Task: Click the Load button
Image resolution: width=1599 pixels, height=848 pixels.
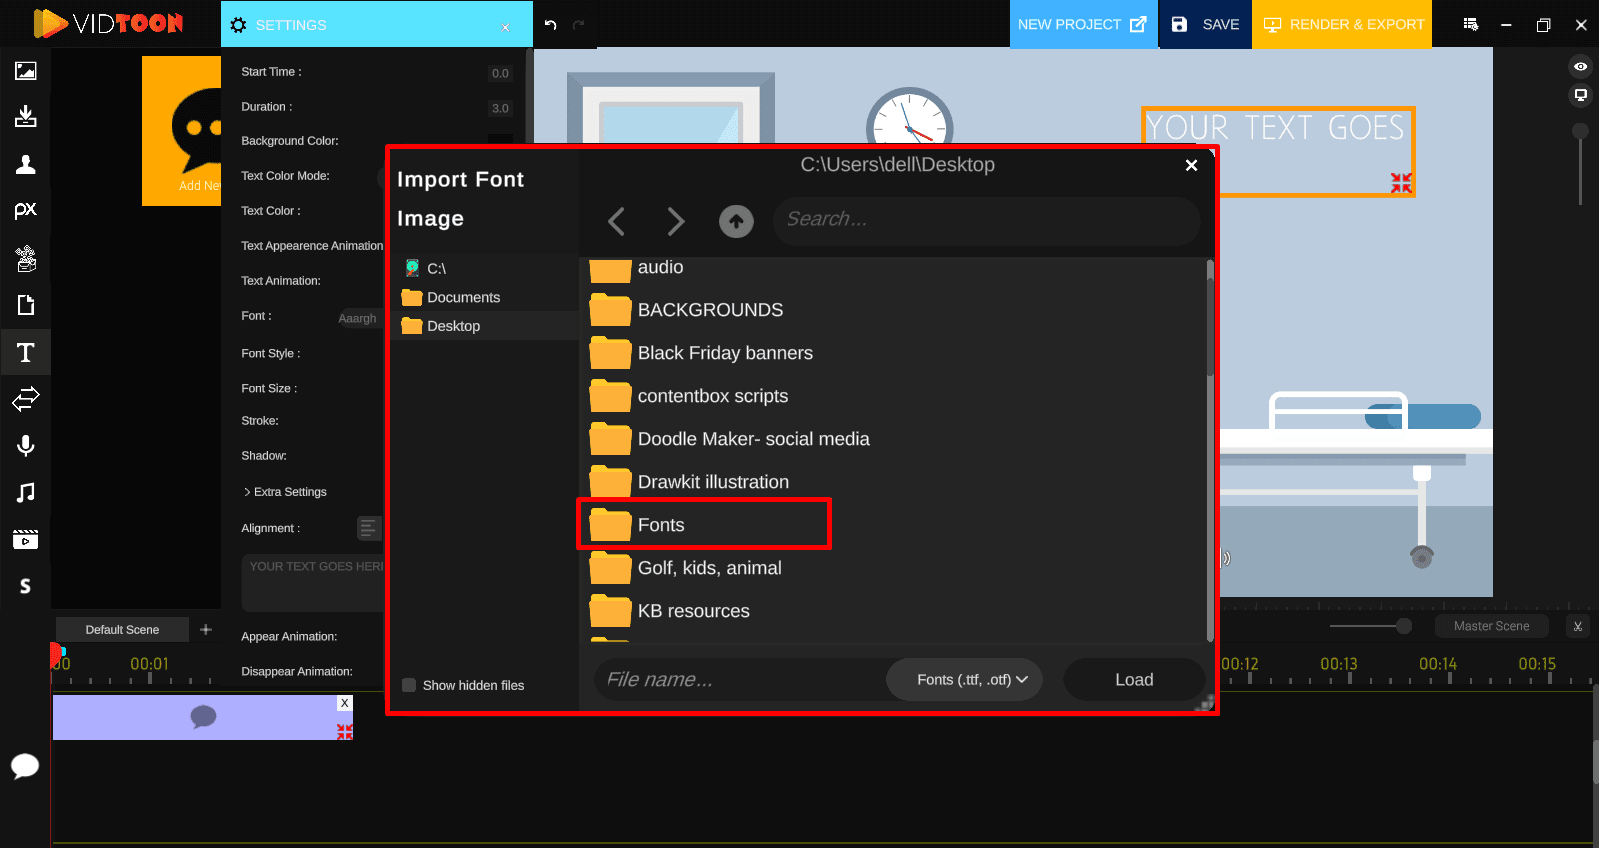Action: click(1134, 680)
